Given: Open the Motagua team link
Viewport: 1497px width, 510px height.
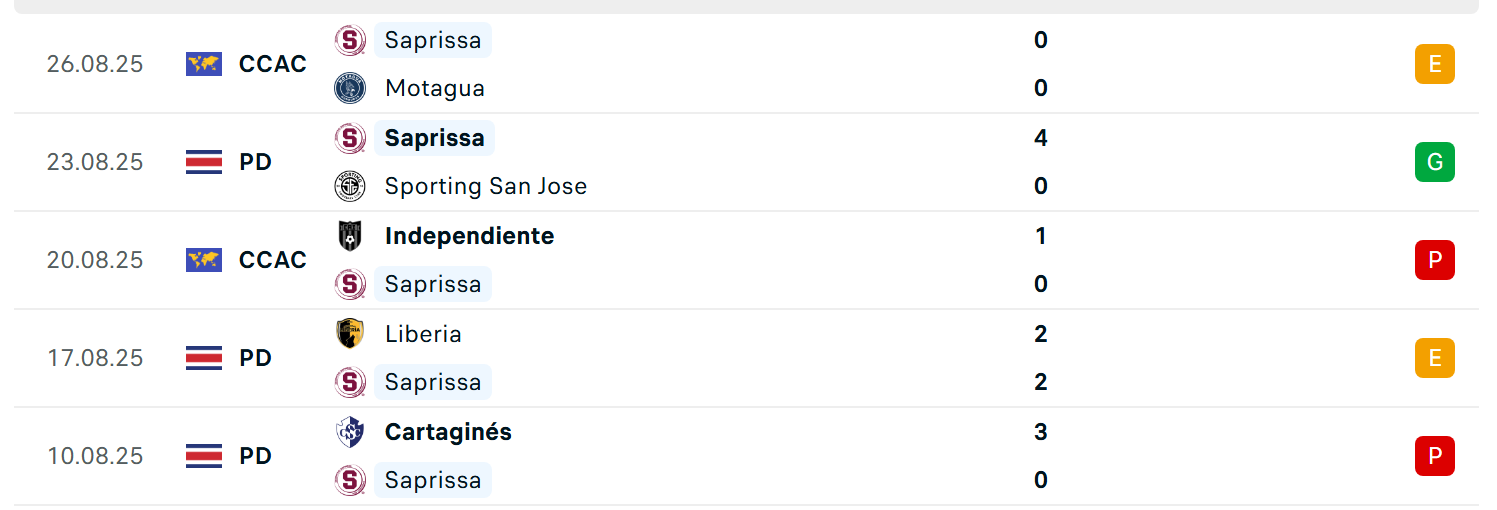Looking at the screenshot, I should [435, 88].
